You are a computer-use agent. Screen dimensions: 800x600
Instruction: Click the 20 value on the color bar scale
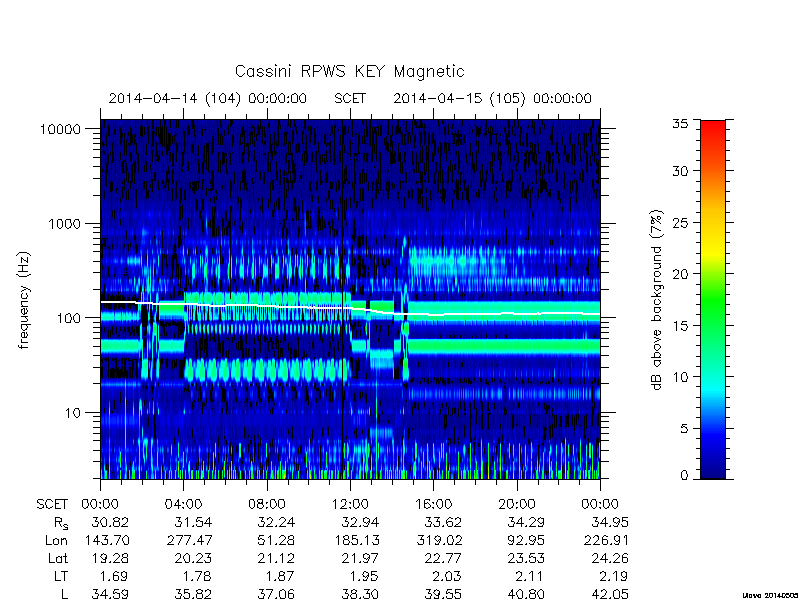point(680,274)
